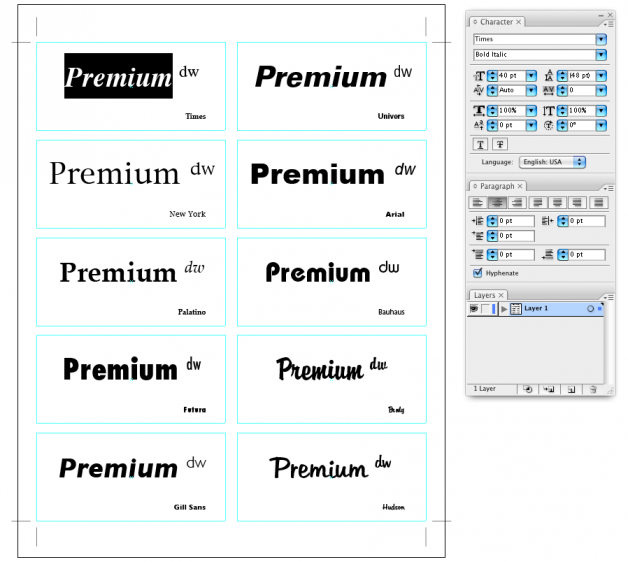Screen dimensions: 628x562
Task: Toggle the Hyphenate checkbox
Action: 477,273
